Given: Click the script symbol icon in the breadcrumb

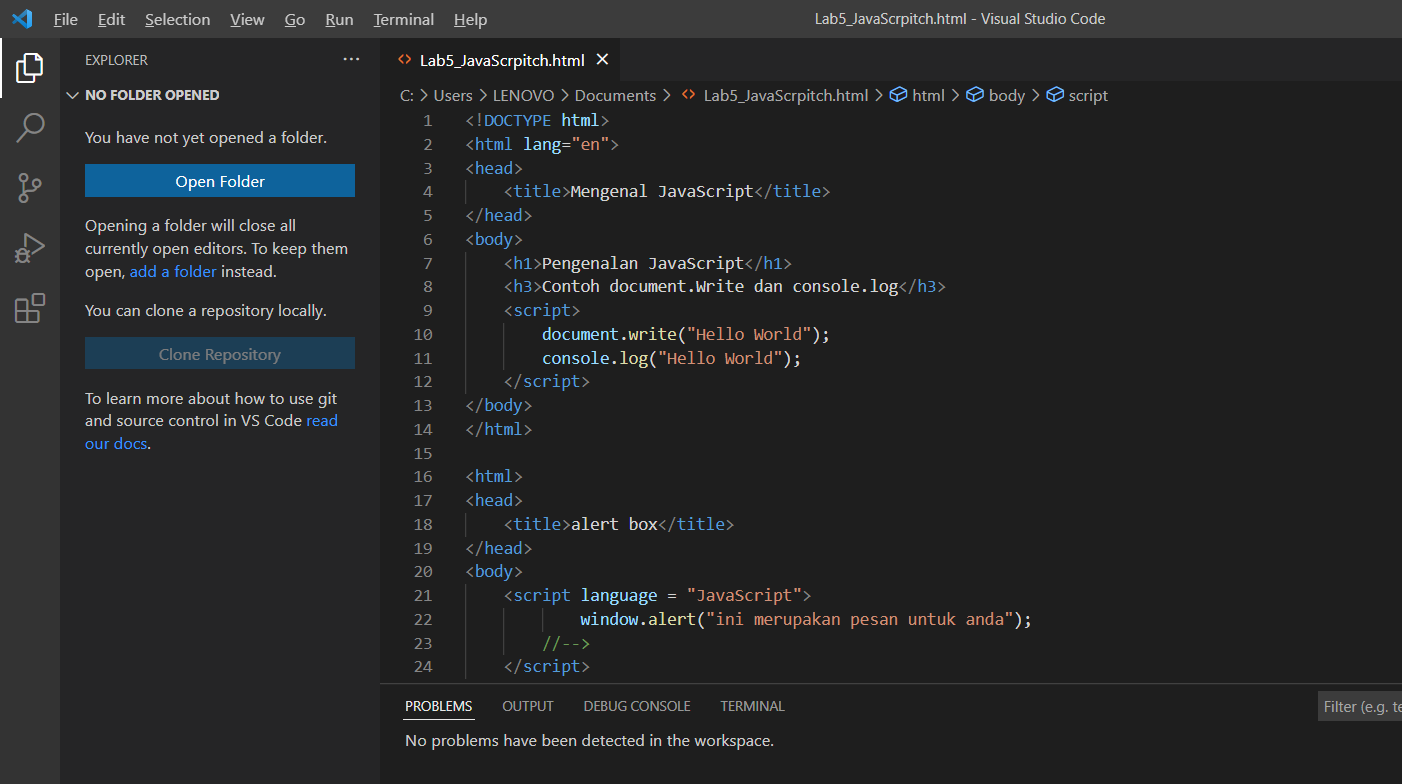Looking at the screenshot, I should click(1056, 95).
